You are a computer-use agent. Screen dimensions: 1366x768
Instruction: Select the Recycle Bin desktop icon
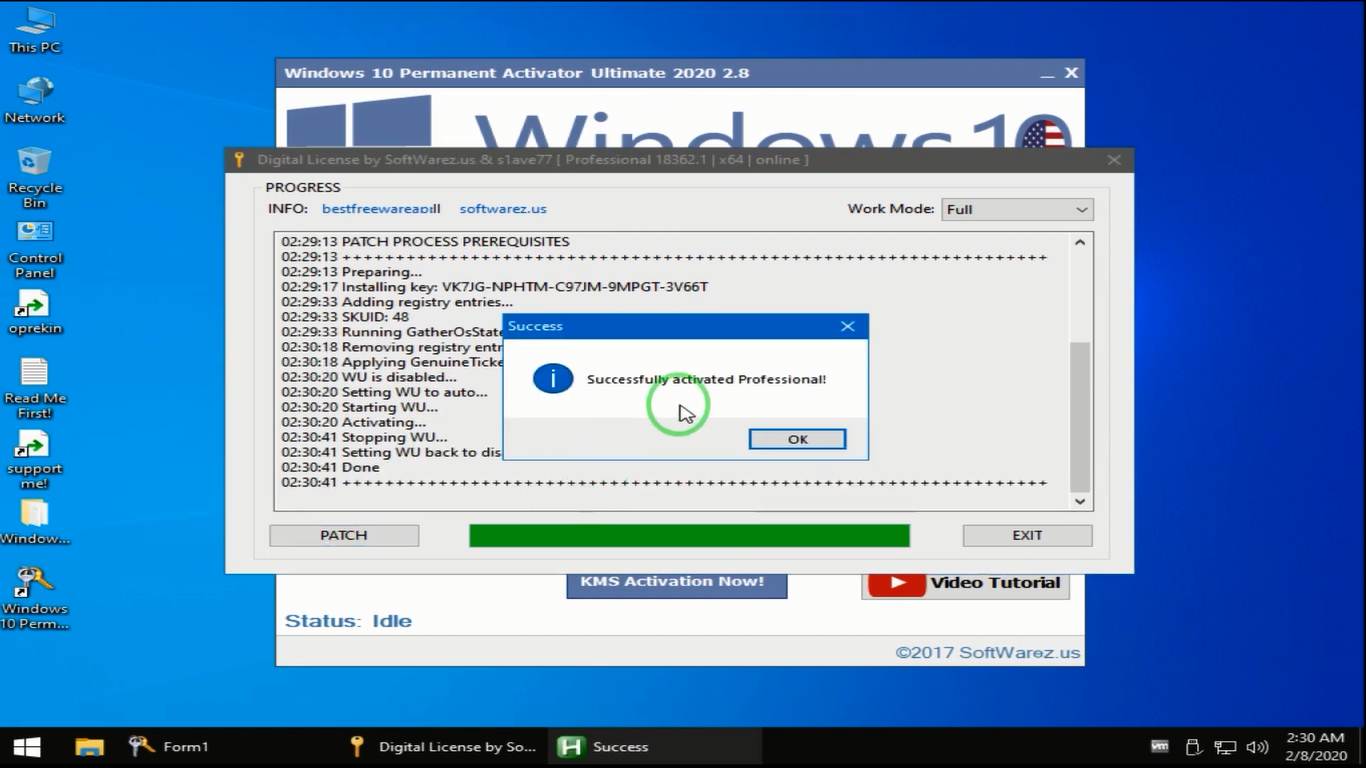tap(35, 177)
